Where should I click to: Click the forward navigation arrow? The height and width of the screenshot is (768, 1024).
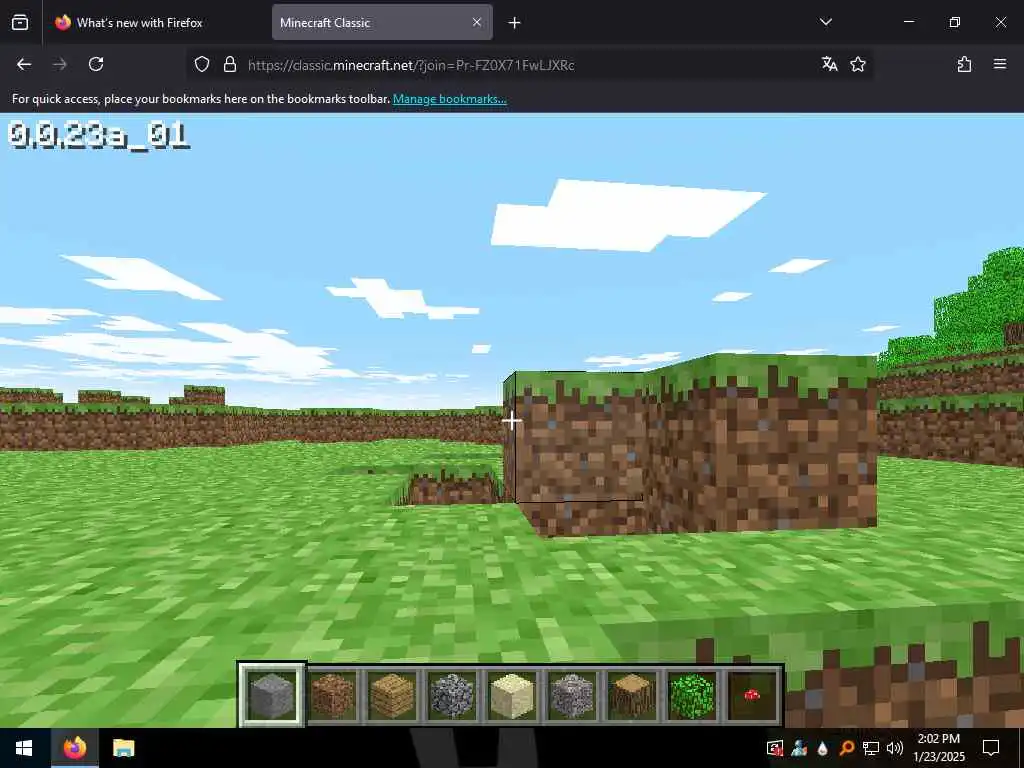click(59, 64)
